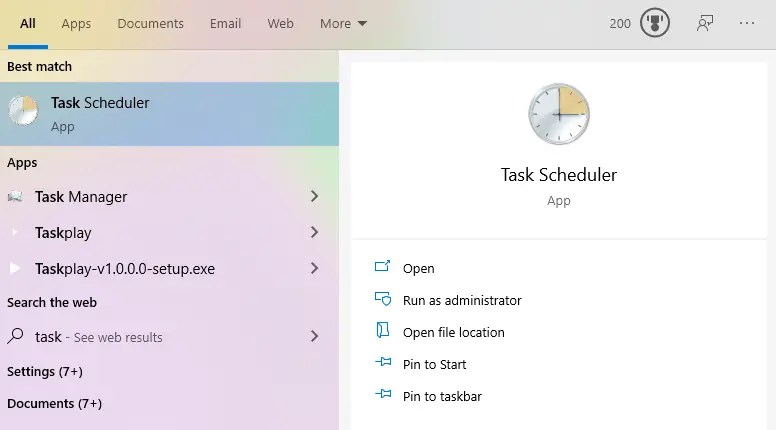Expand the Taskplay result chevron
Image resolution: width=776 pixels, height=430 pixels.
(x=314, y=233)
